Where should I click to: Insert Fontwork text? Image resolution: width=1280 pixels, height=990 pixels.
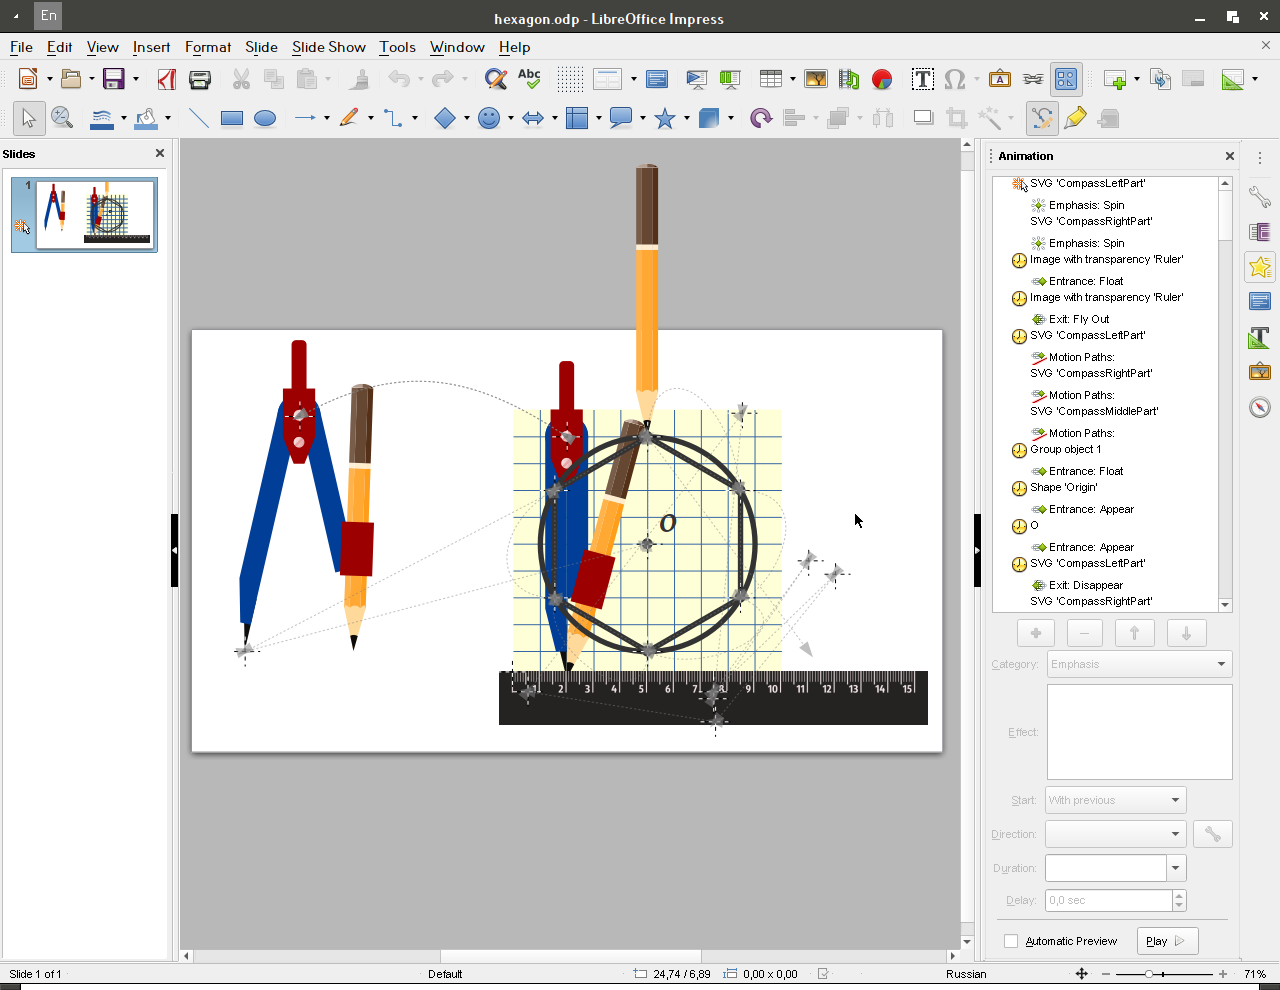coord(1000,79)
